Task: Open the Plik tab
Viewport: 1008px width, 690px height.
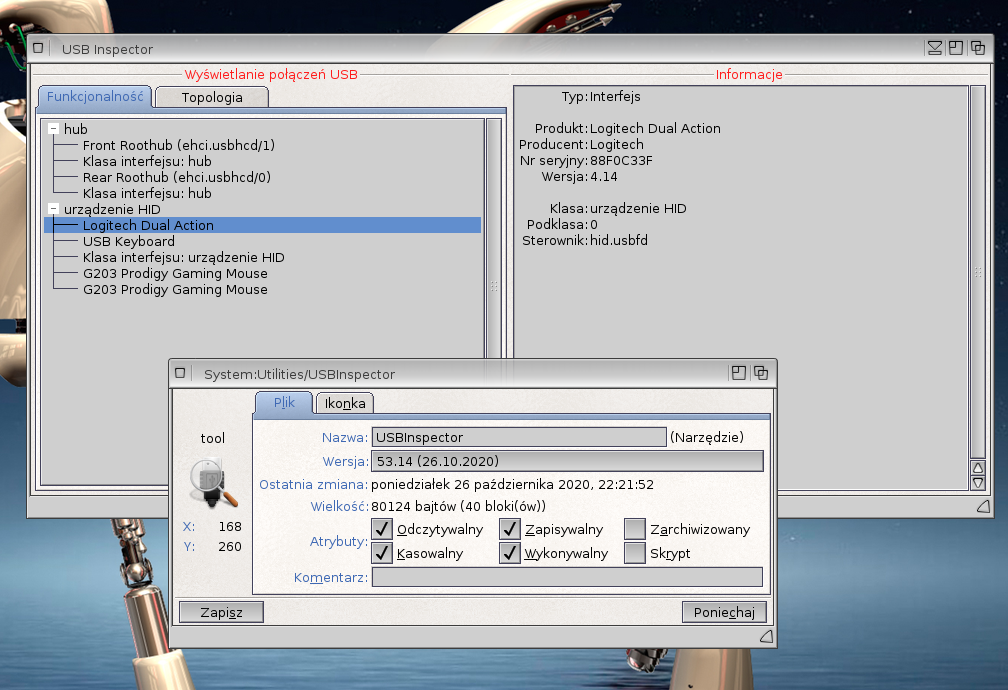Action: [284, 403]
